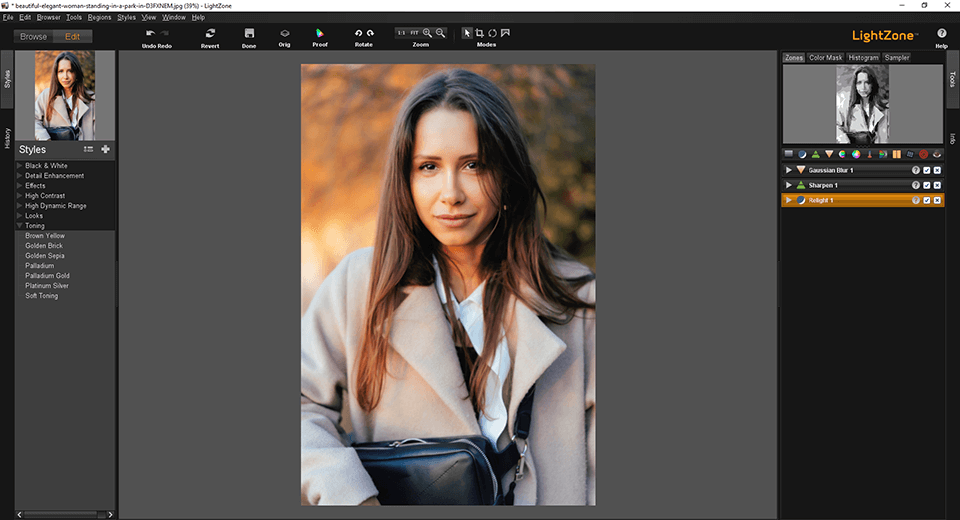Expand the Sharpen 1 tool
Screen dimensions: 960x520
[789, 185]
